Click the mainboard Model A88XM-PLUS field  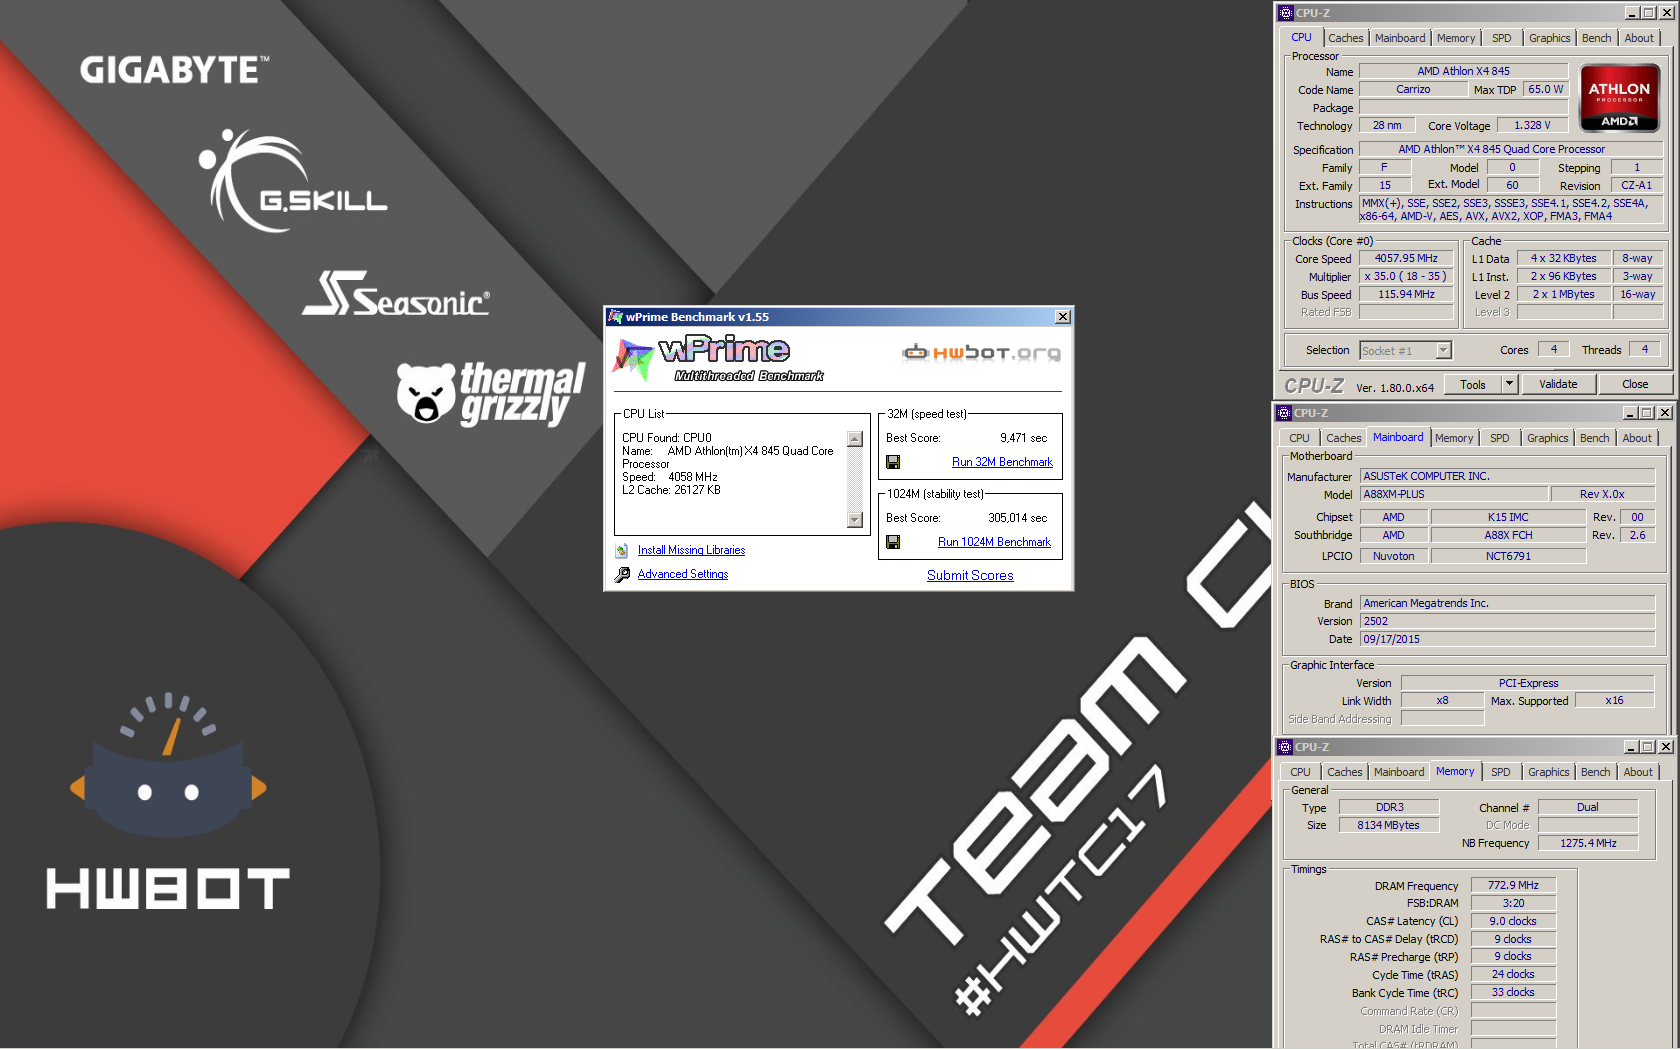[x=1452, y=494]
